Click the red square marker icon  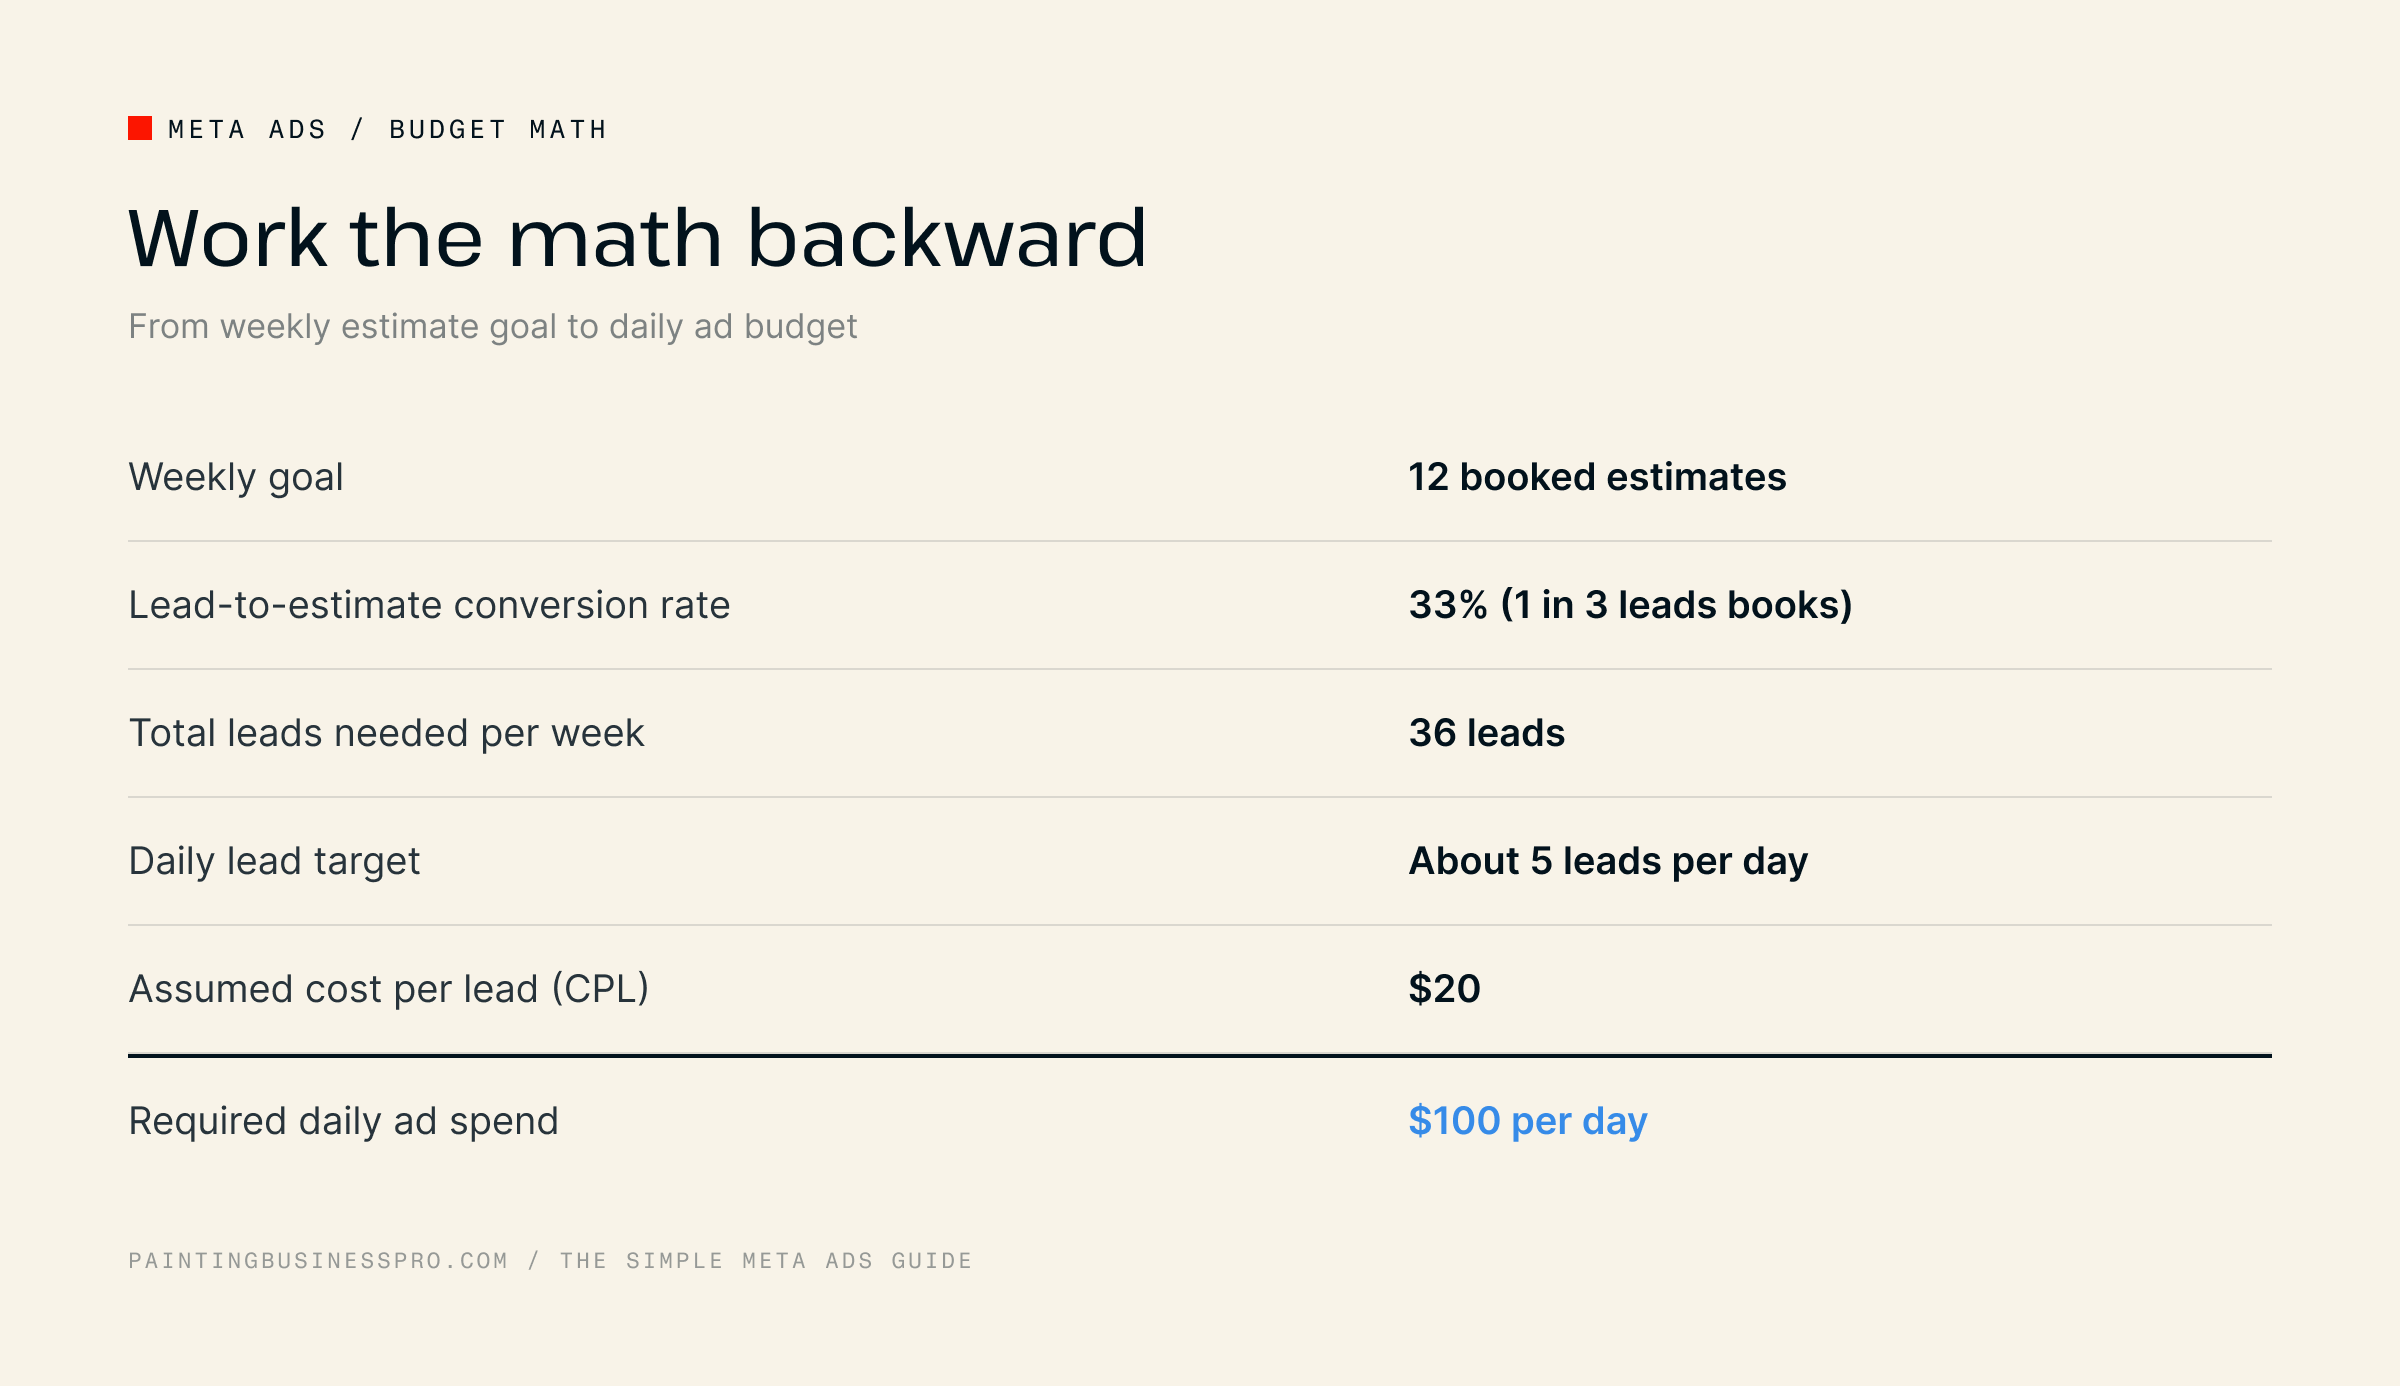[x=140, y=128]
